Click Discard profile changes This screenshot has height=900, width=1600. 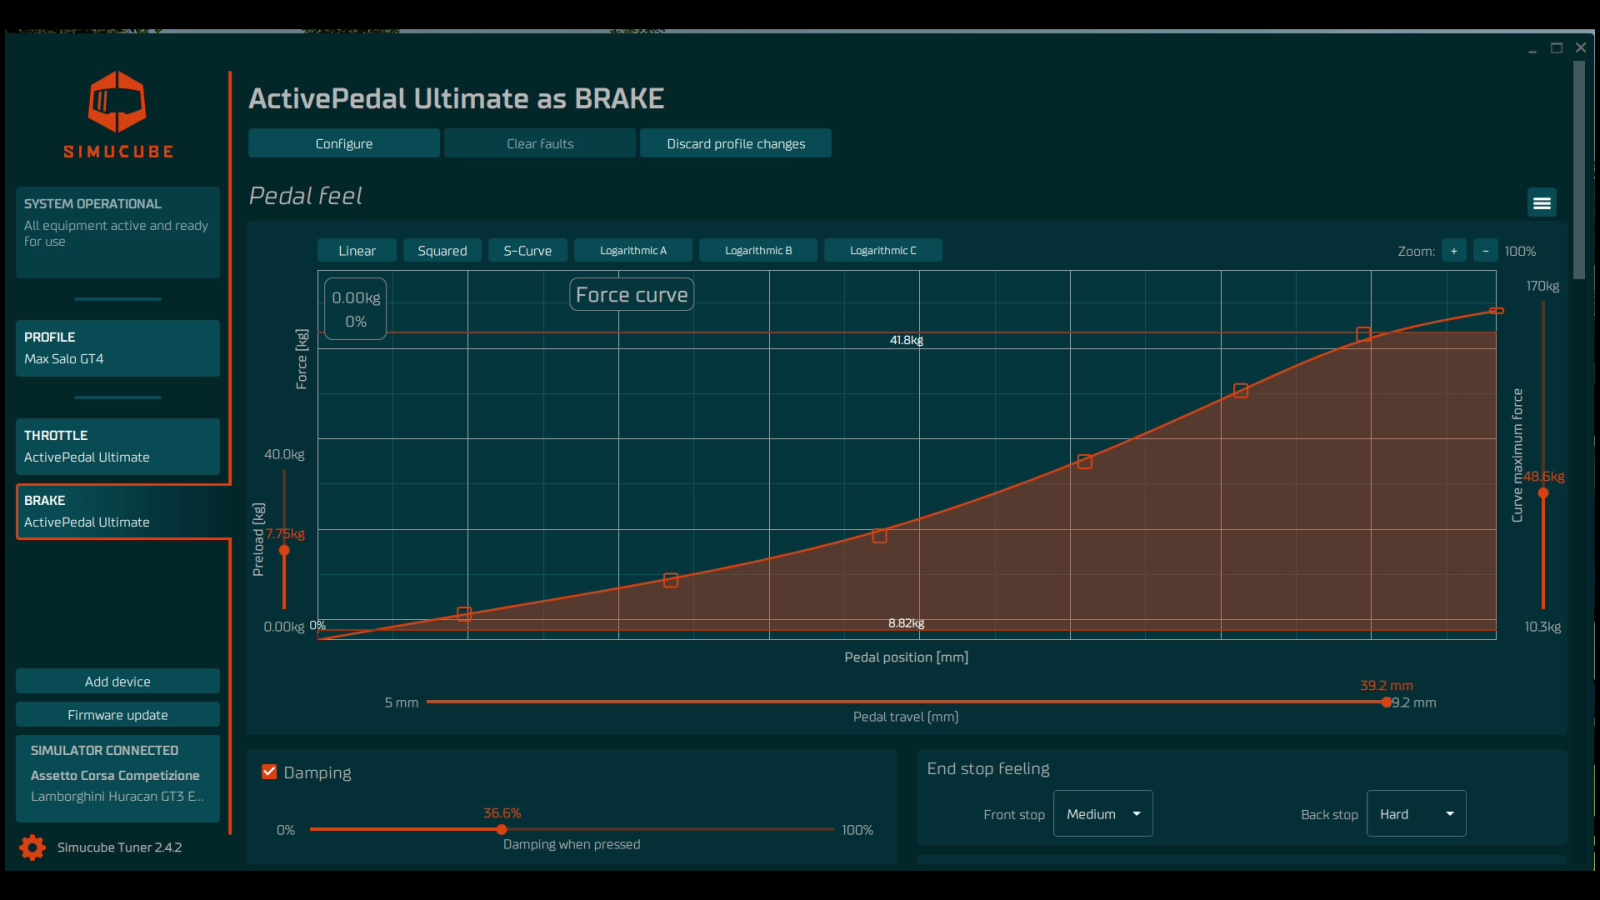(736, 143)
